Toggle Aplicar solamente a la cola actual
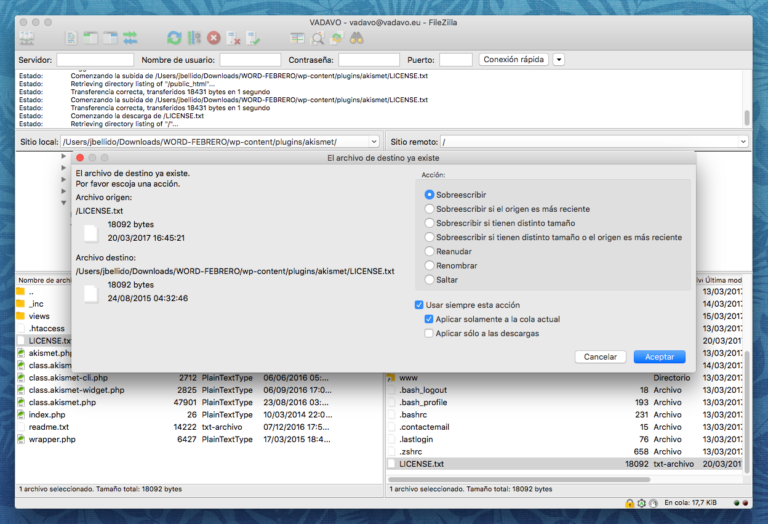 (x=429, y=319)
